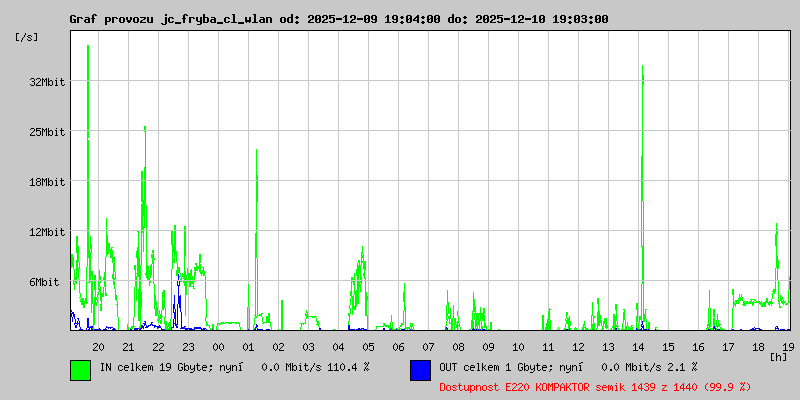Select the 05 hour marker on the X axis
This screenshot has width=800, height=400.
(368, 346)
